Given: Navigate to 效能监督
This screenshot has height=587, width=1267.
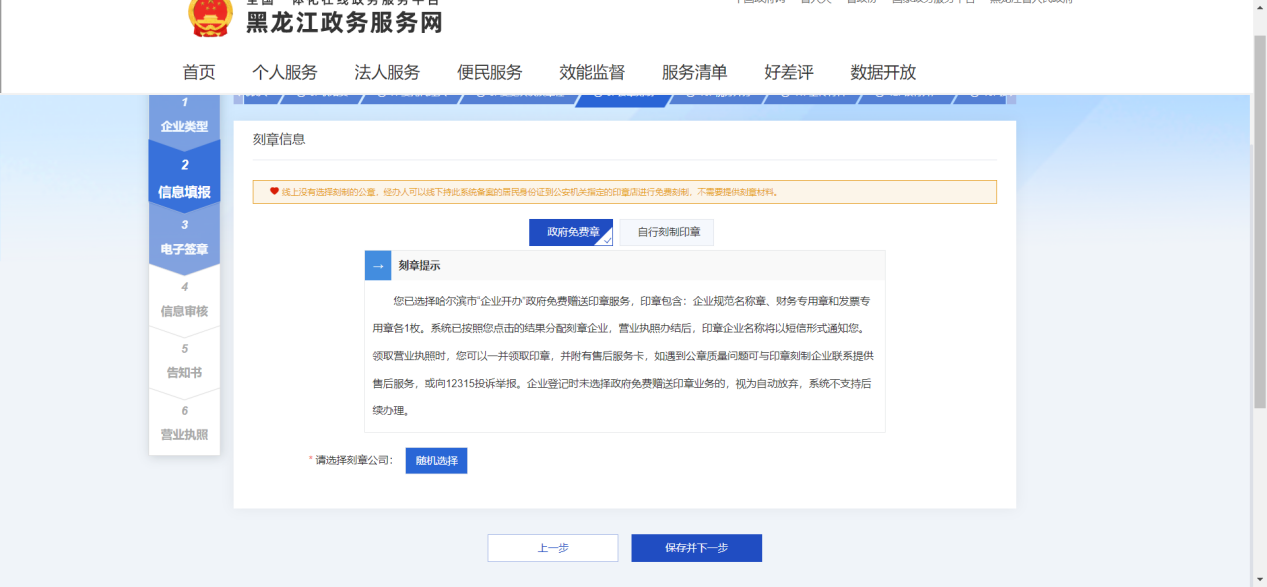Looking at the screenshot, I should pyautogui.click(x=592, y=72).
